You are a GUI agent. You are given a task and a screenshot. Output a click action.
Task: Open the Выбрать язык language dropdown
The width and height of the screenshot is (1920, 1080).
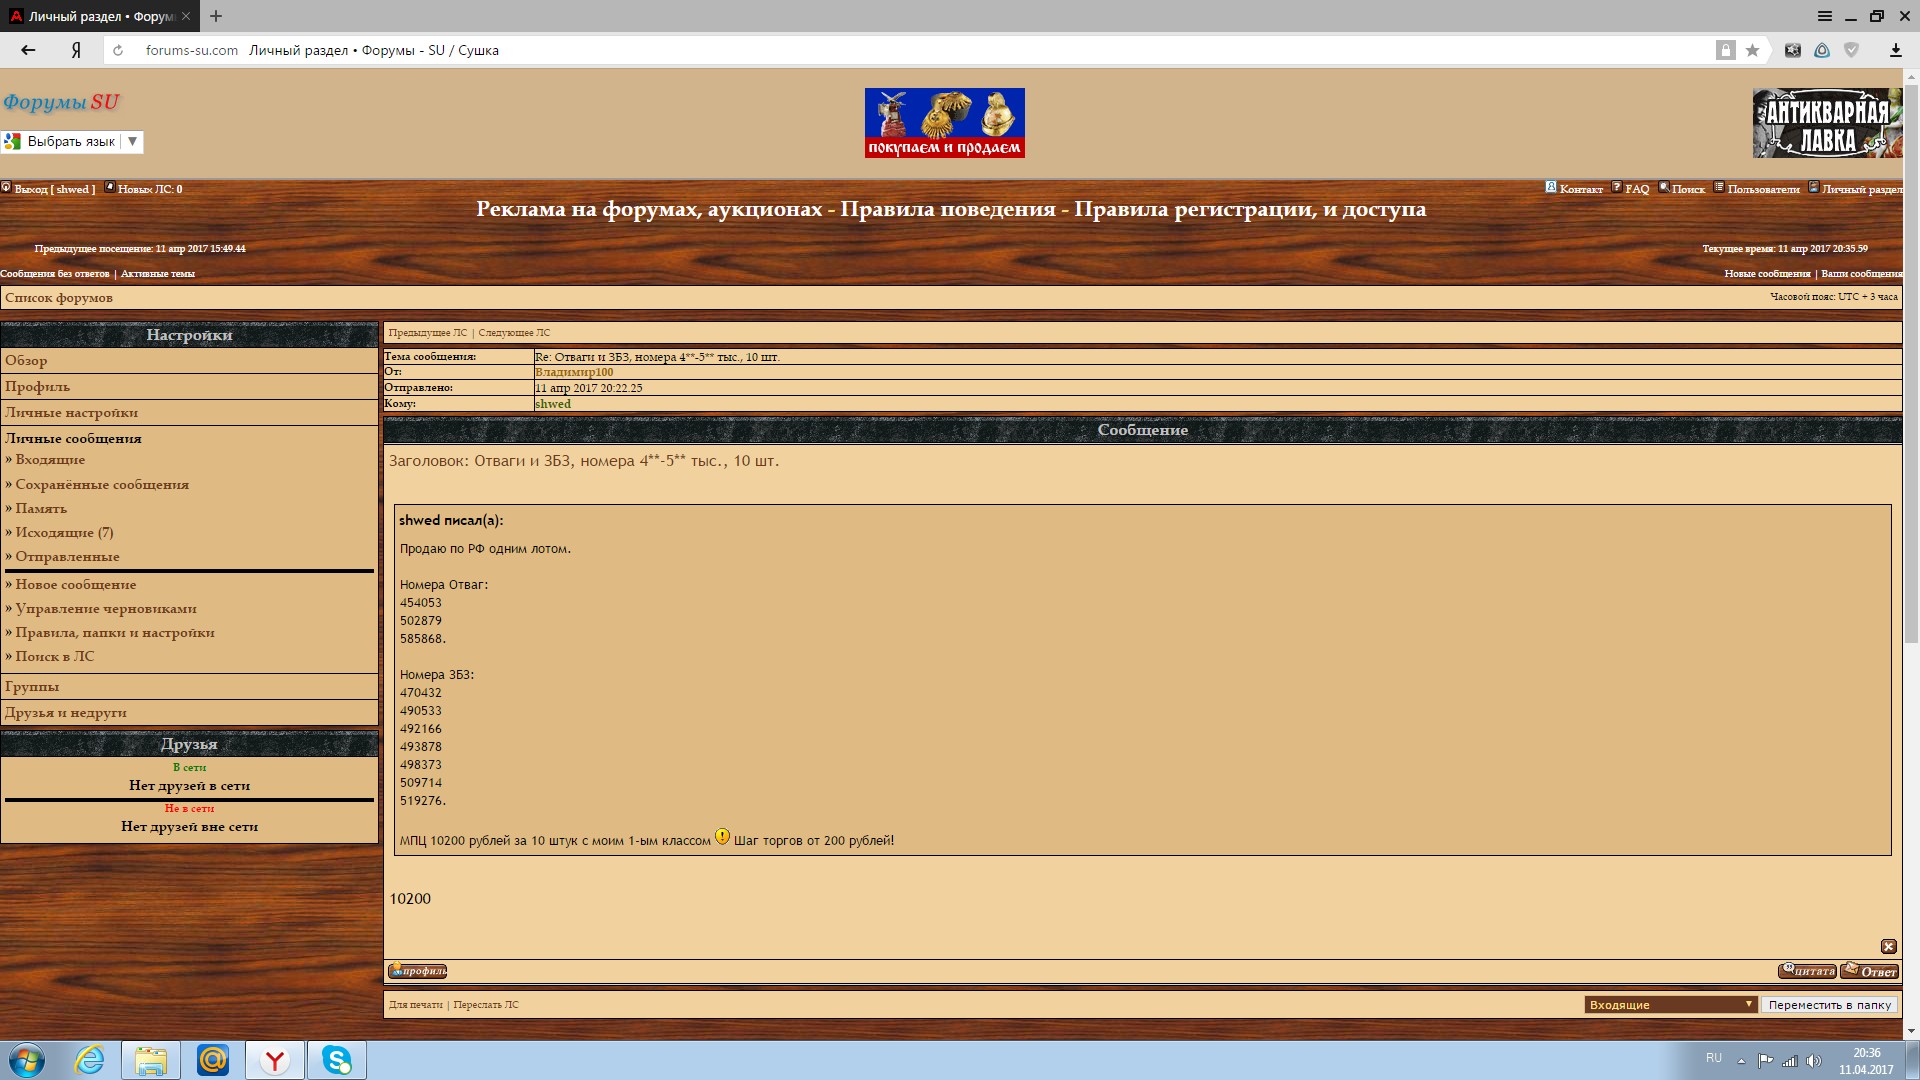point(72,142)
